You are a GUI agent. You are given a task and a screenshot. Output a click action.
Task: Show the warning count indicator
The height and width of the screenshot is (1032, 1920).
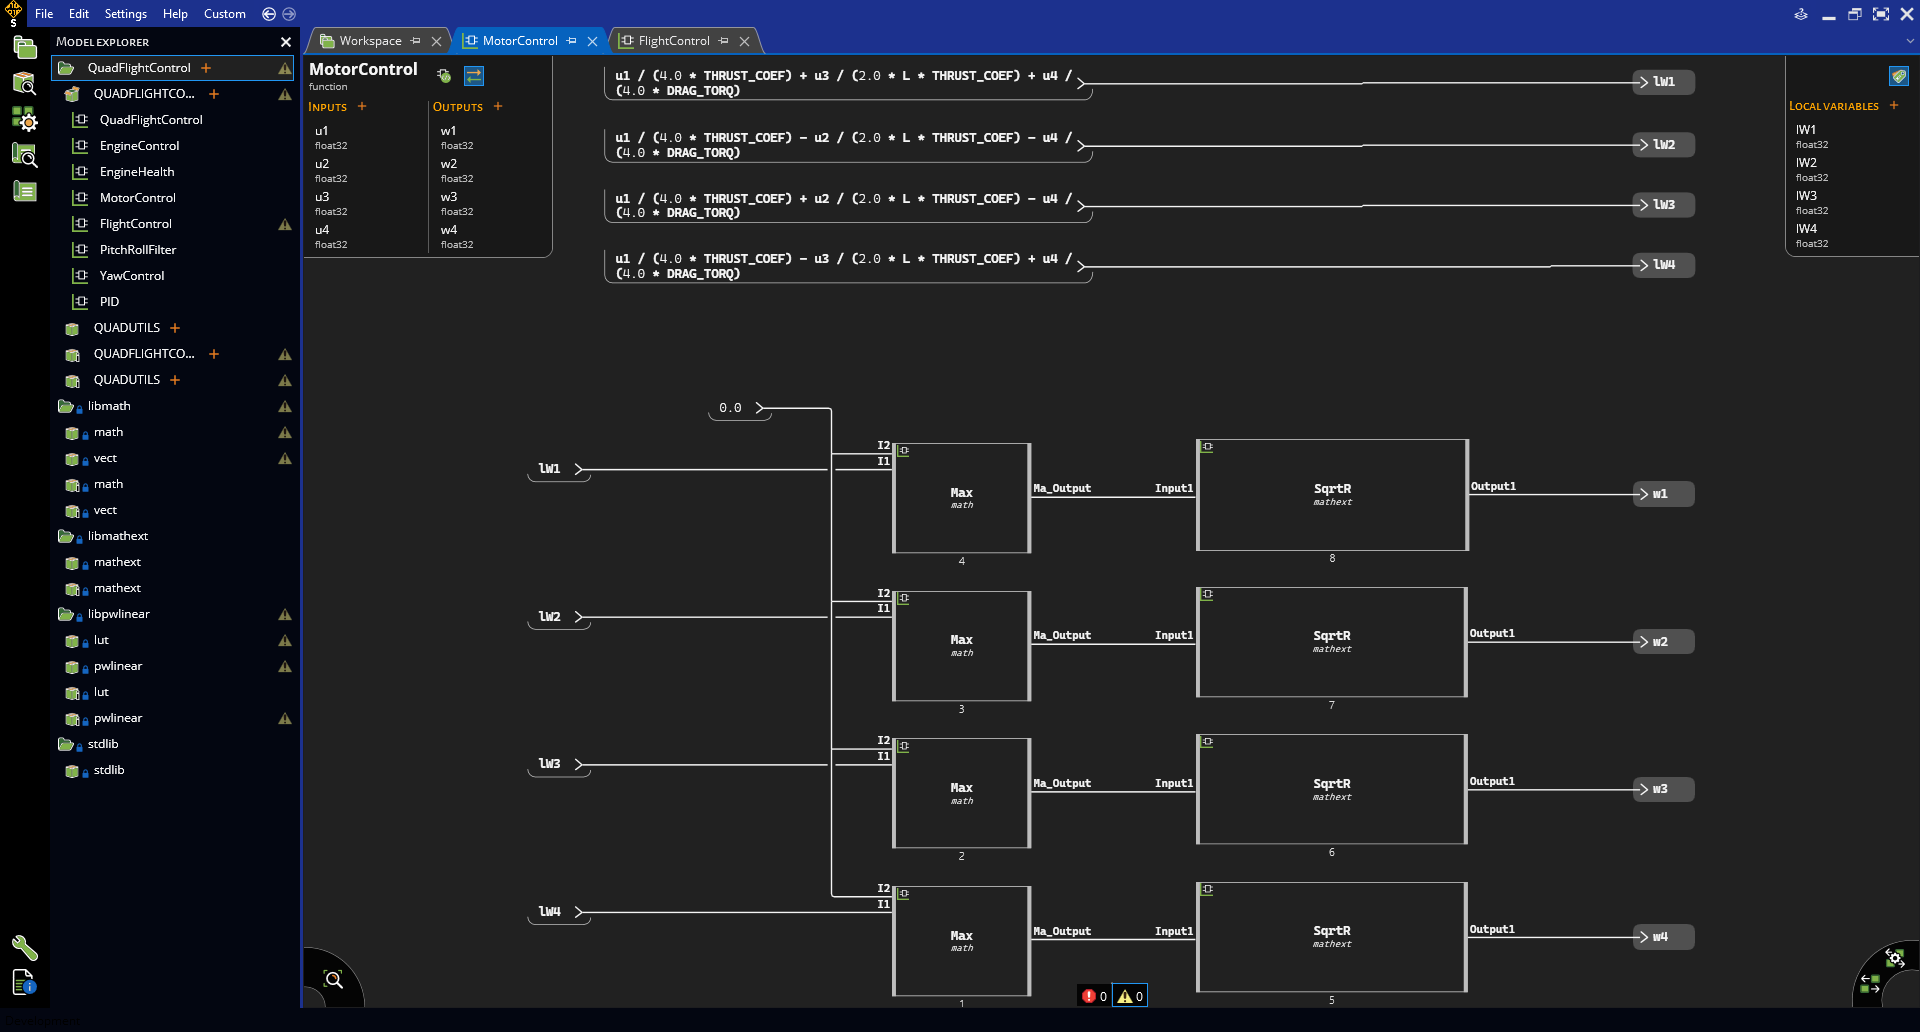coord(1130,996)
